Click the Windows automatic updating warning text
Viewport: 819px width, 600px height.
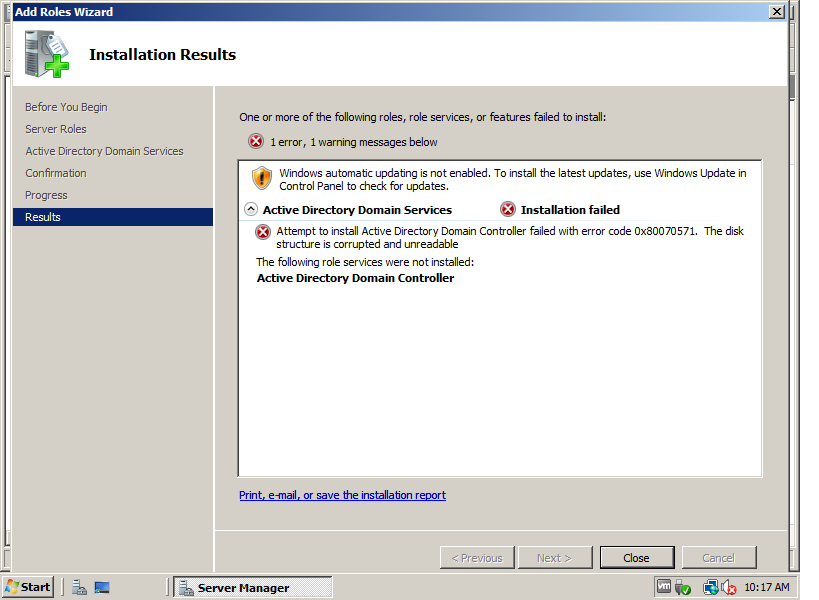[x=513, y=180]
